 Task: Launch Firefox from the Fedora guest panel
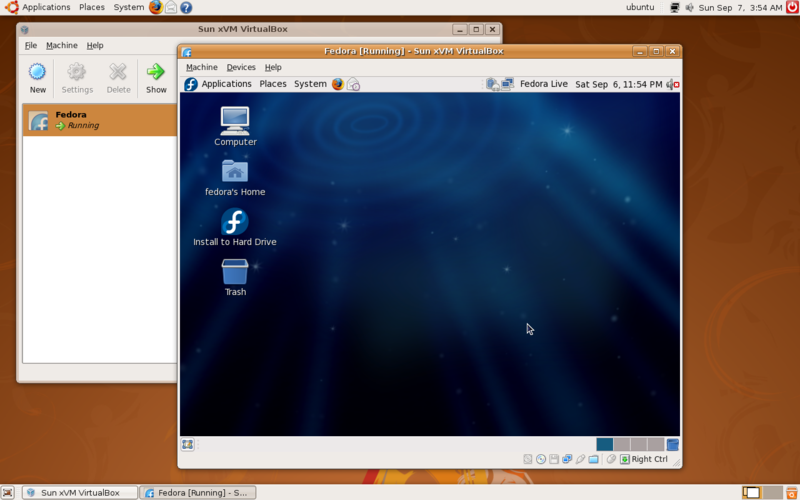[338, 84]
